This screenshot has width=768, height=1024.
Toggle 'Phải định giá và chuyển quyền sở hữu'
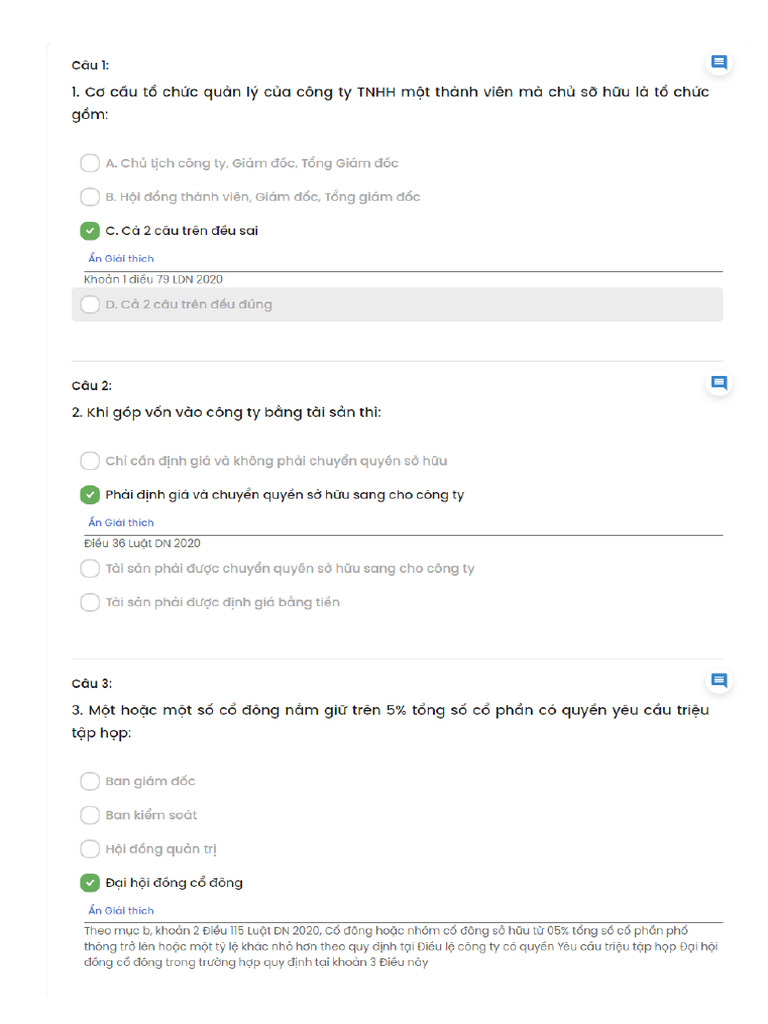tap(90, 495)
